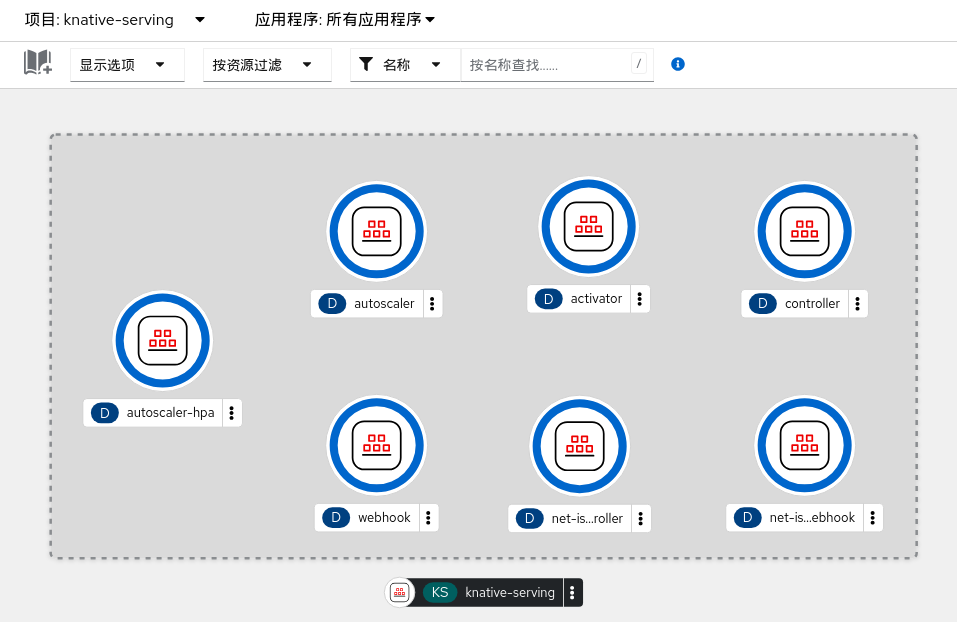The height and width of the screenshot is (622, 957).
Task: Open kebab menu for net-is...roller
Action: point(640,518)
